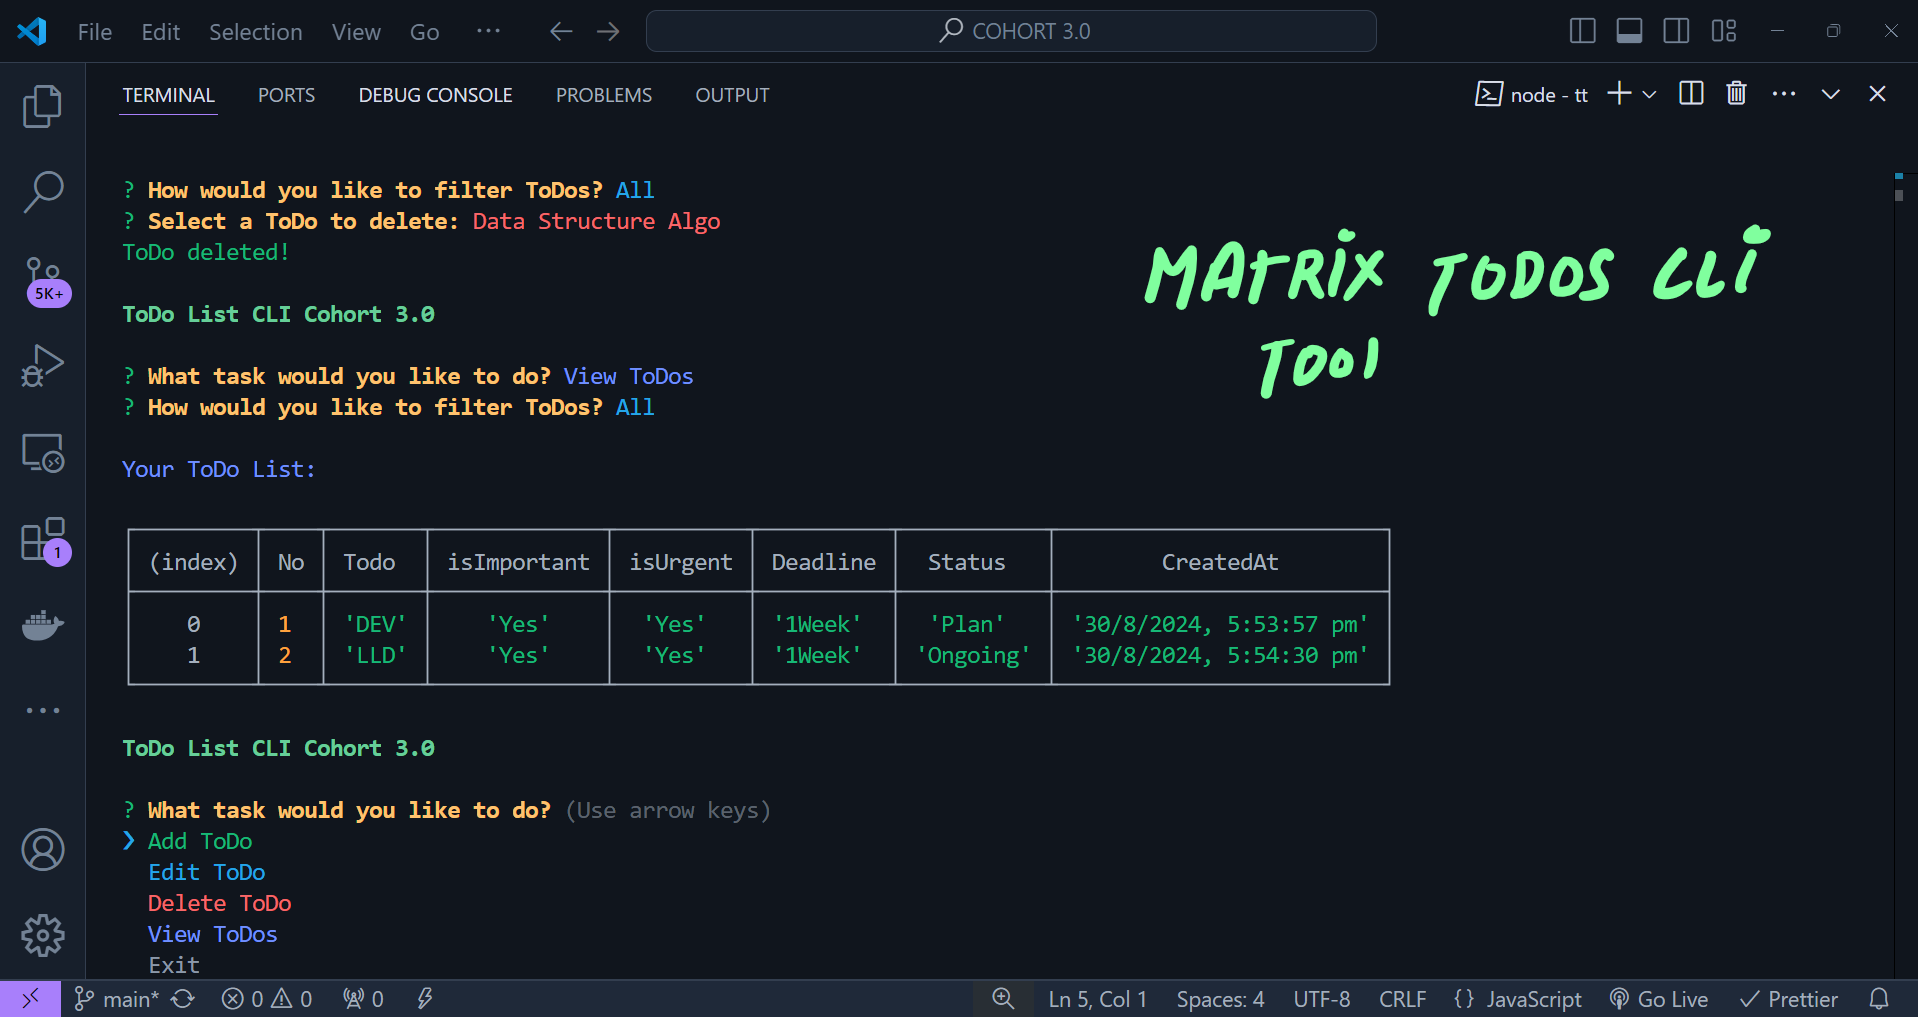The height and width of the screenshot is (1017, 1918).
Task: Change line ending via CRLF
Action: (x=1402, y=999)
